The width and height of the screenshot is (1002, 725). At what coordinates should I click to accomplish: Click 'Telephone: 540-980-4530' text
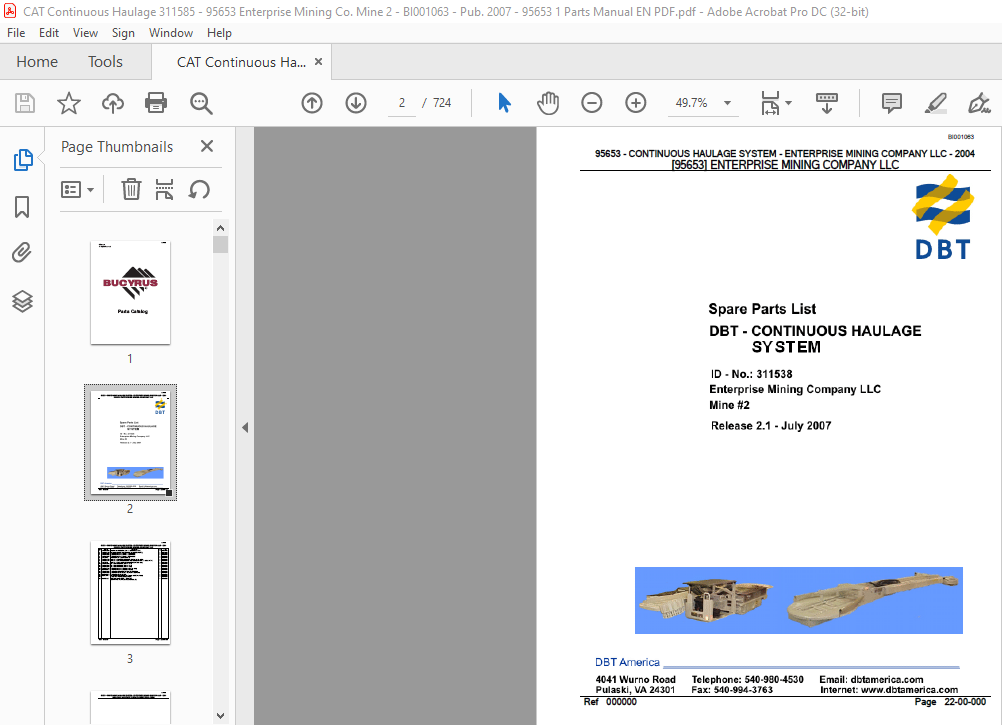pyautogui.click(x=748, y=680)
